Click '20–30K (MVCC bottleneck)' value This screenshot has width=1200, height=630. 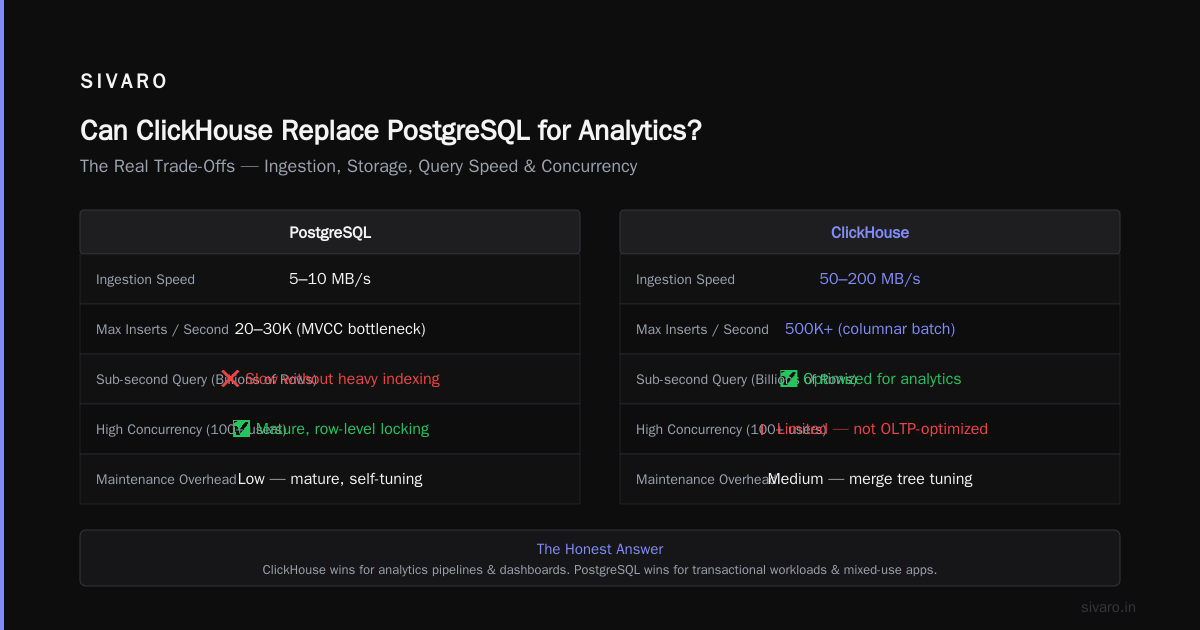[330, 329]
